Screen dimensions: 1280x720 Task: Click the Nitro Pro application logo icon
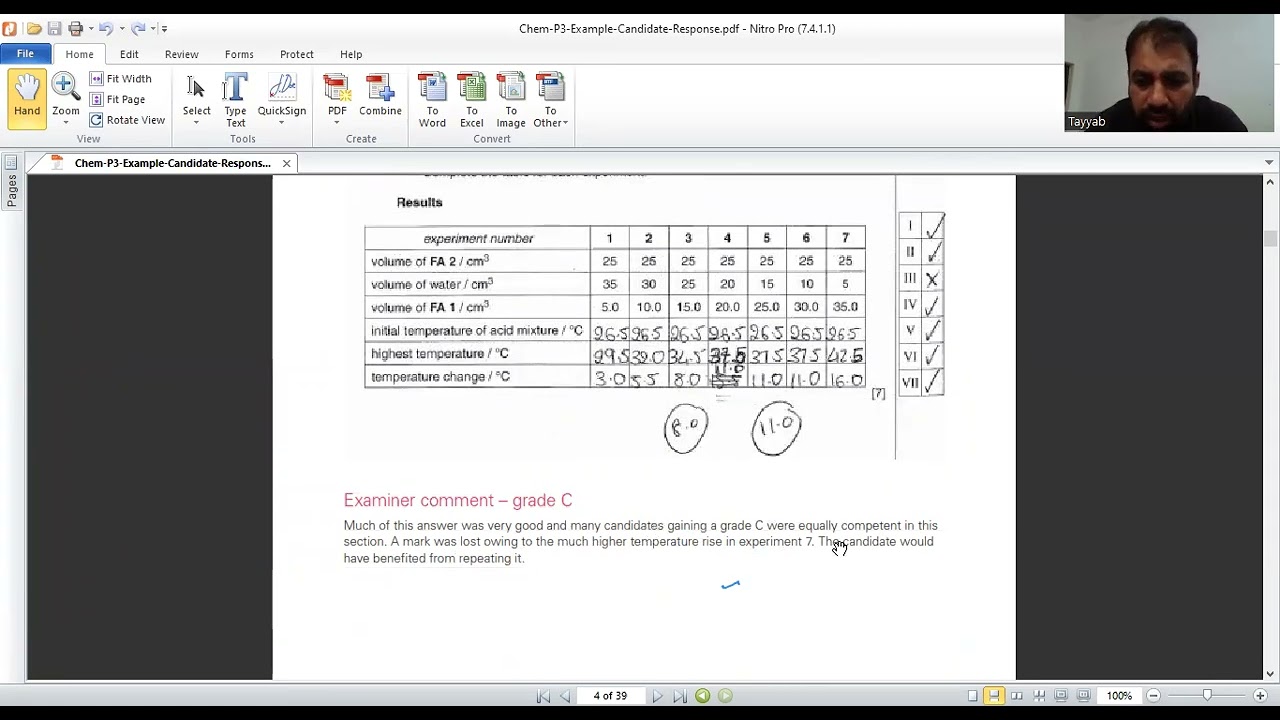(9, 28)
